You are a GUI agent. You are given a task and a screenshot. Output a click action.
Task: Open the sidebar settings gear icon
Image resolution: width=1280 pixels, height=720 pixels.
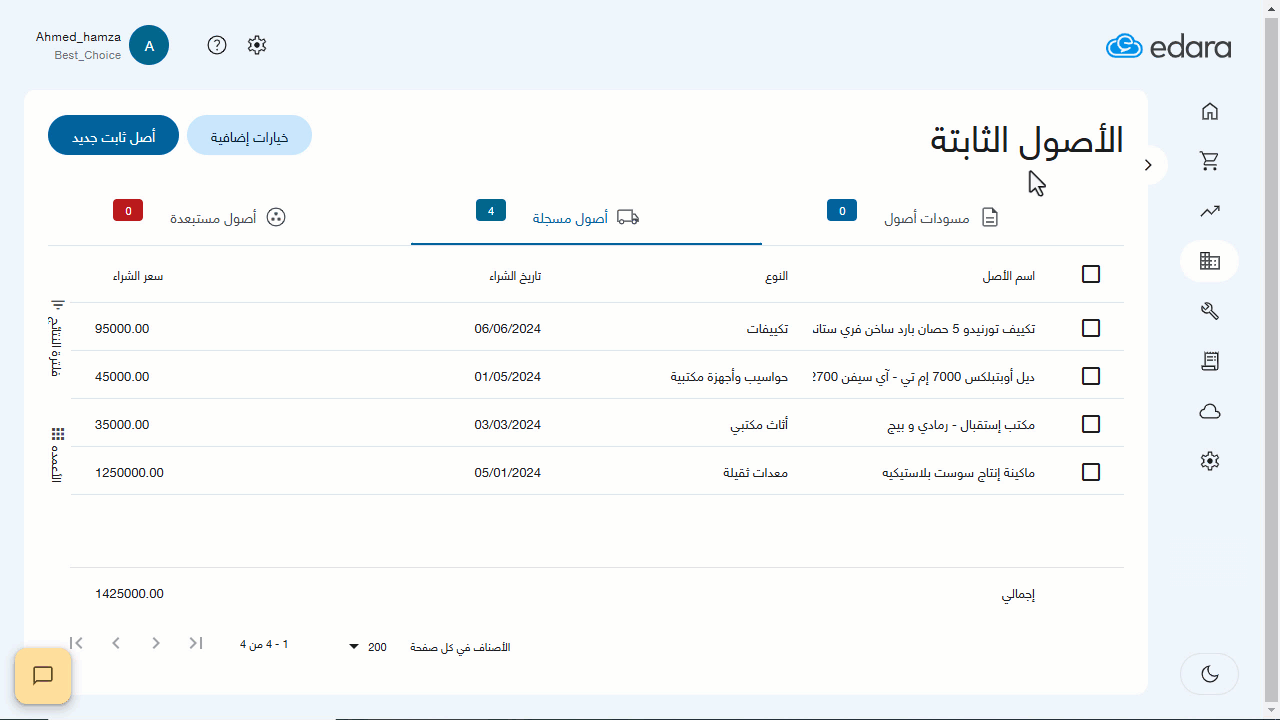click(1209, 461)
